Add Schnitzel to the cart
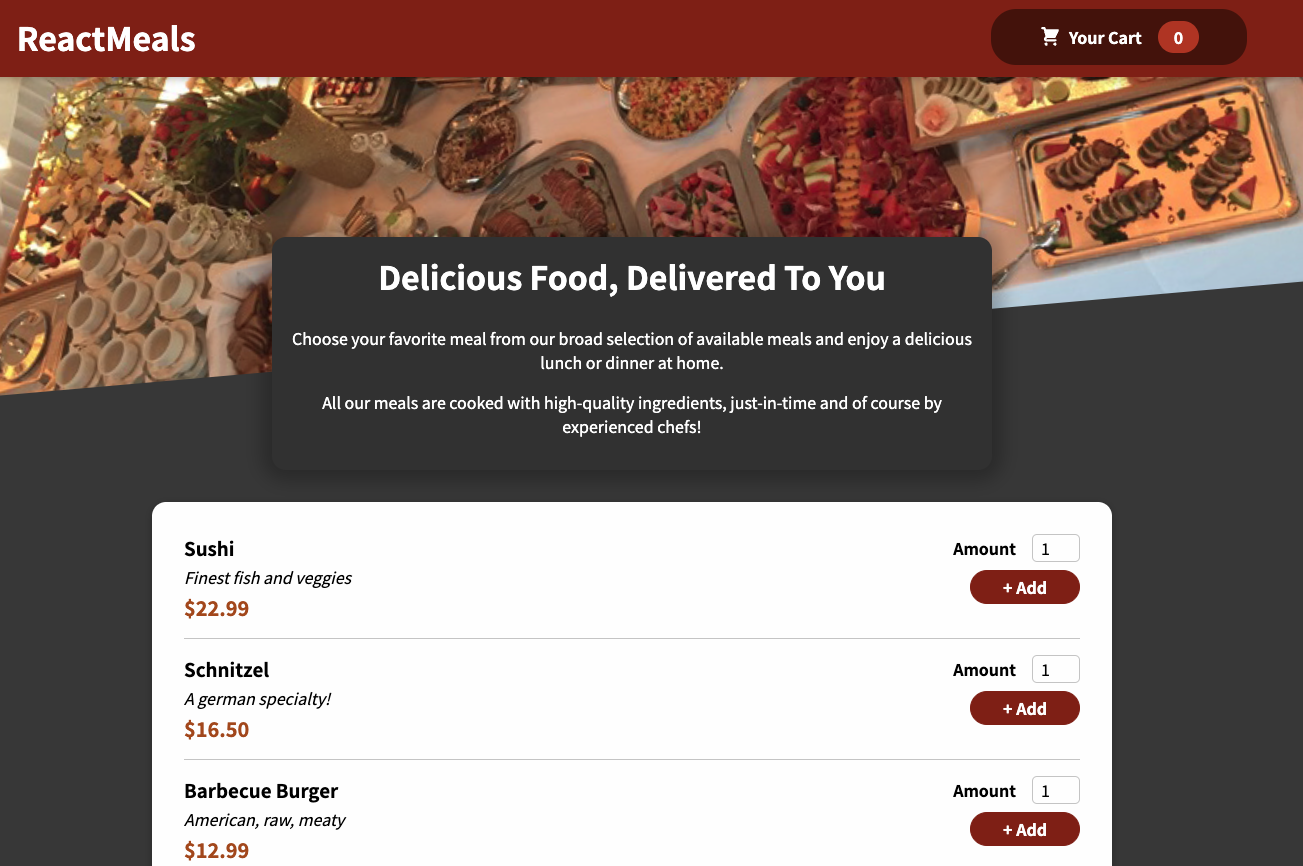 point(1024,708)
